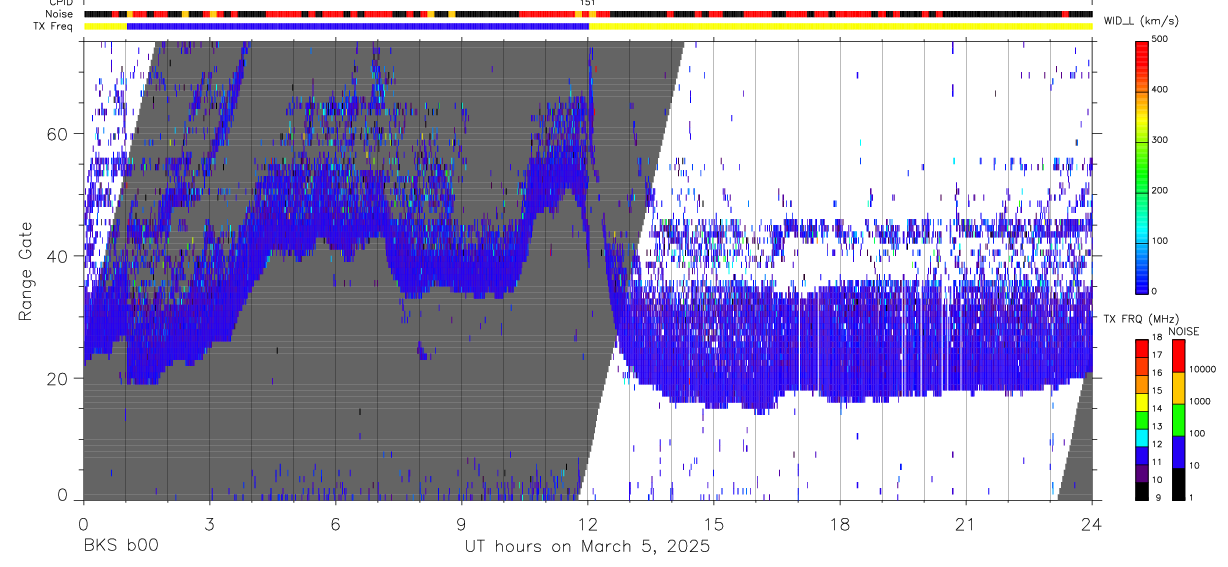
Task: Click the 24 hour tick on the UT axis
Action: click(x=1092, y=523)
